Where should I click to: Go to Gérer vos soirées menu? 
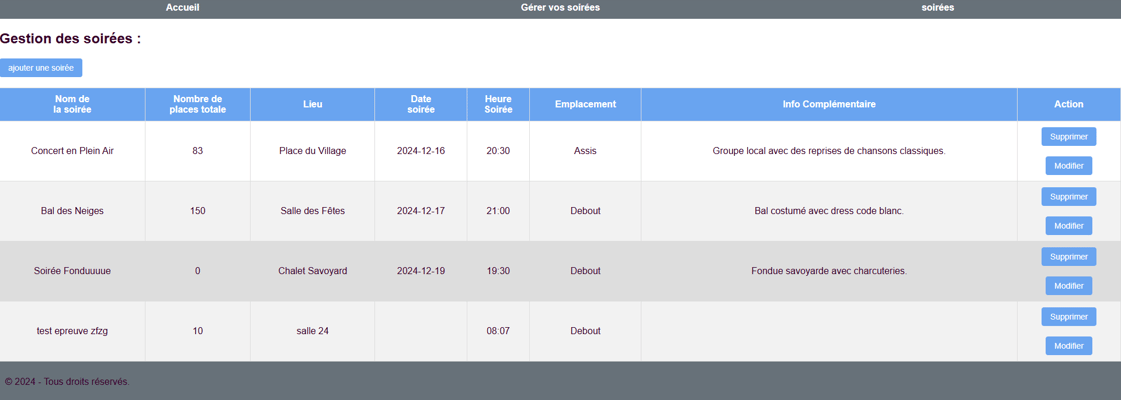click(560, 7)
